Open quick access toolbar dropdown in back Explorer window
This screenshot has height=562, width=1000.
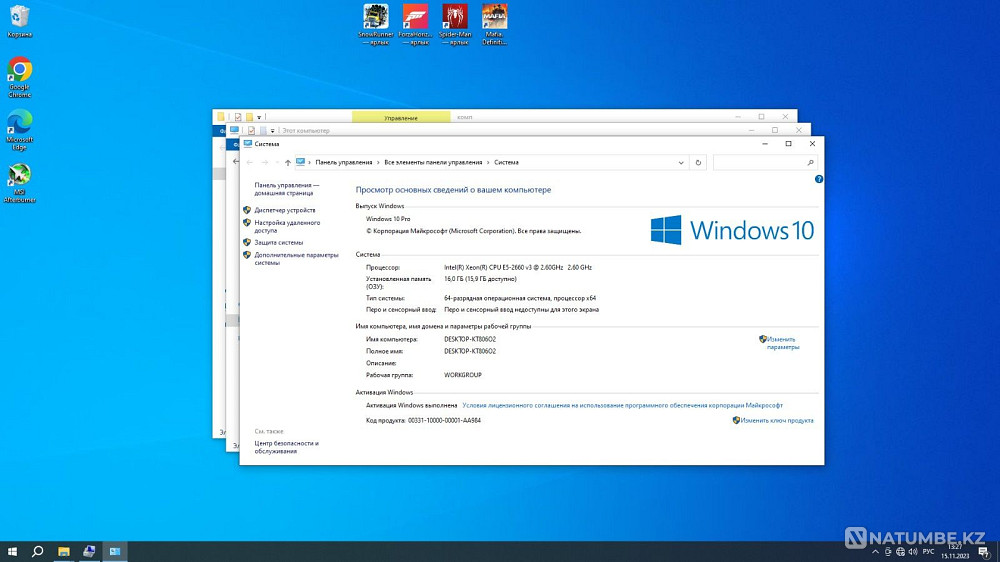259,117
